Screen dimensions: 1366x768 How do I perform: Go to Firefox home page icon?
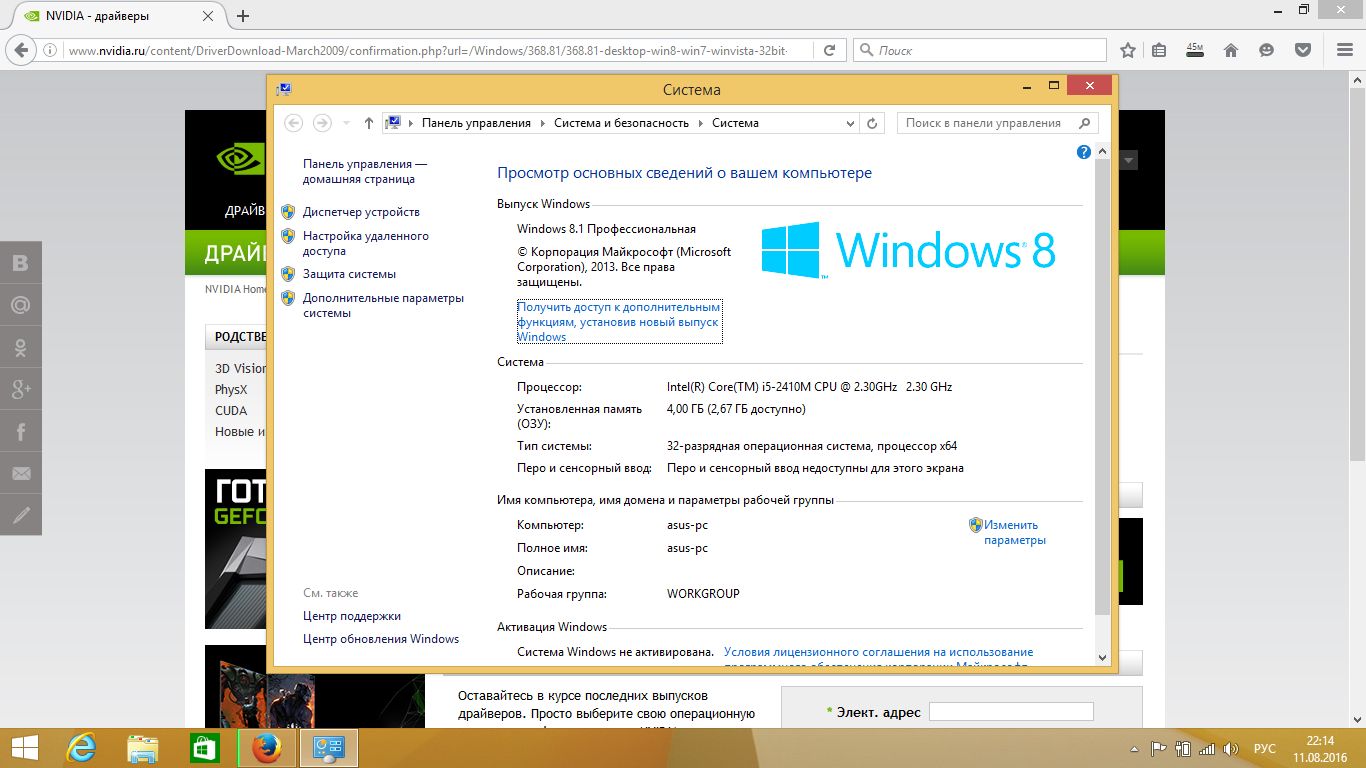[1231, 50]
